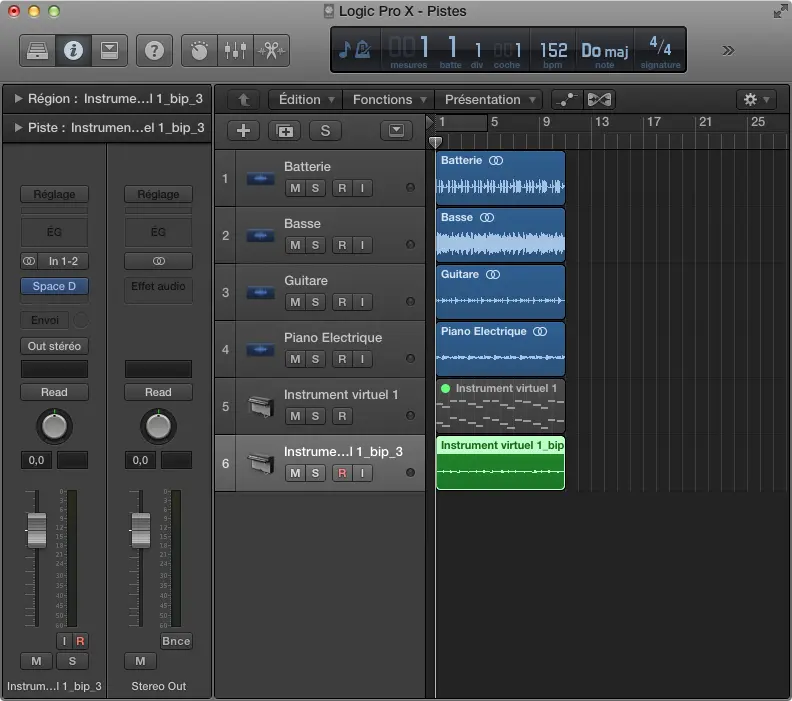Click the Space D effect slot
This screenshot has height=701, width=792.
(x=54, y=286)
